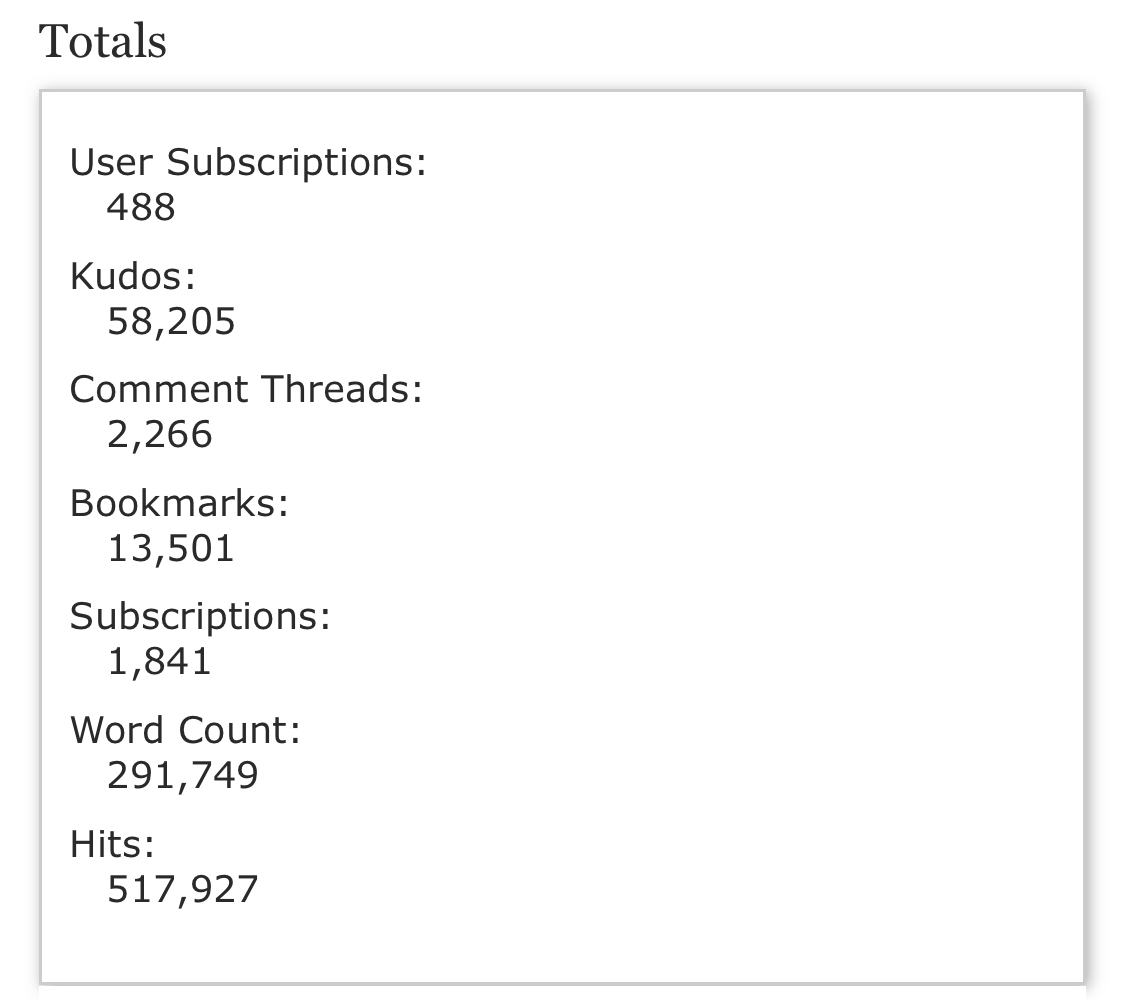Click the Hits label
Screen dimensions: 1125x1000
113,844
